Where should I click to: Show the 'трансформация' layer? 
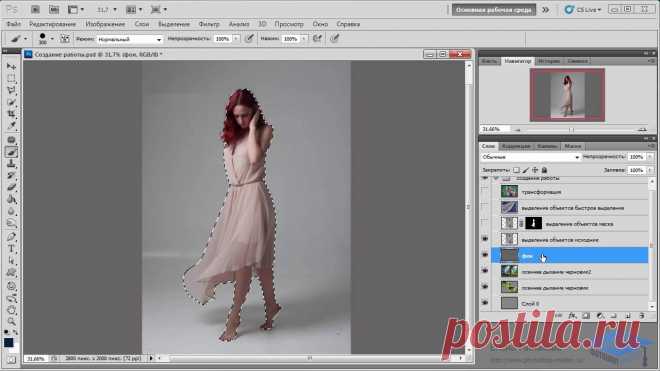point(485,192)
